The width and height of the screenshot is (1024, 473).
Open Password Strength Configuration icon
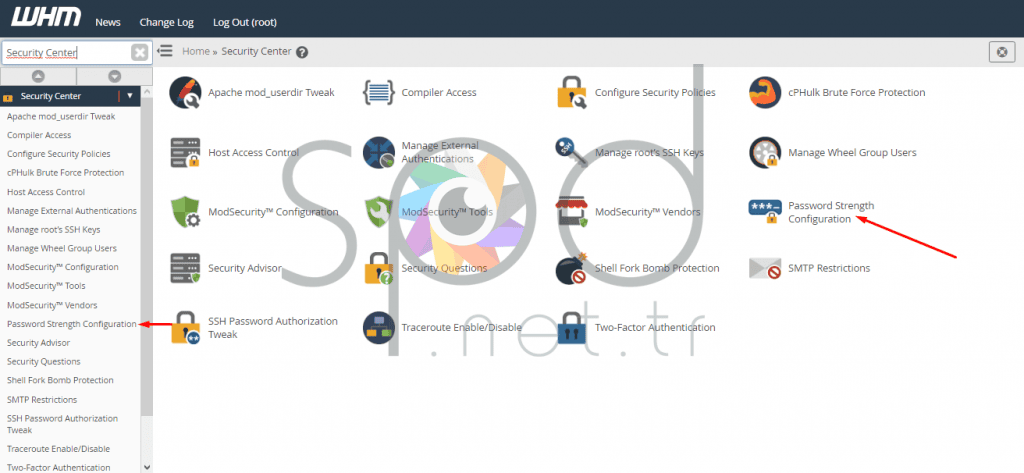click(765, 212)
